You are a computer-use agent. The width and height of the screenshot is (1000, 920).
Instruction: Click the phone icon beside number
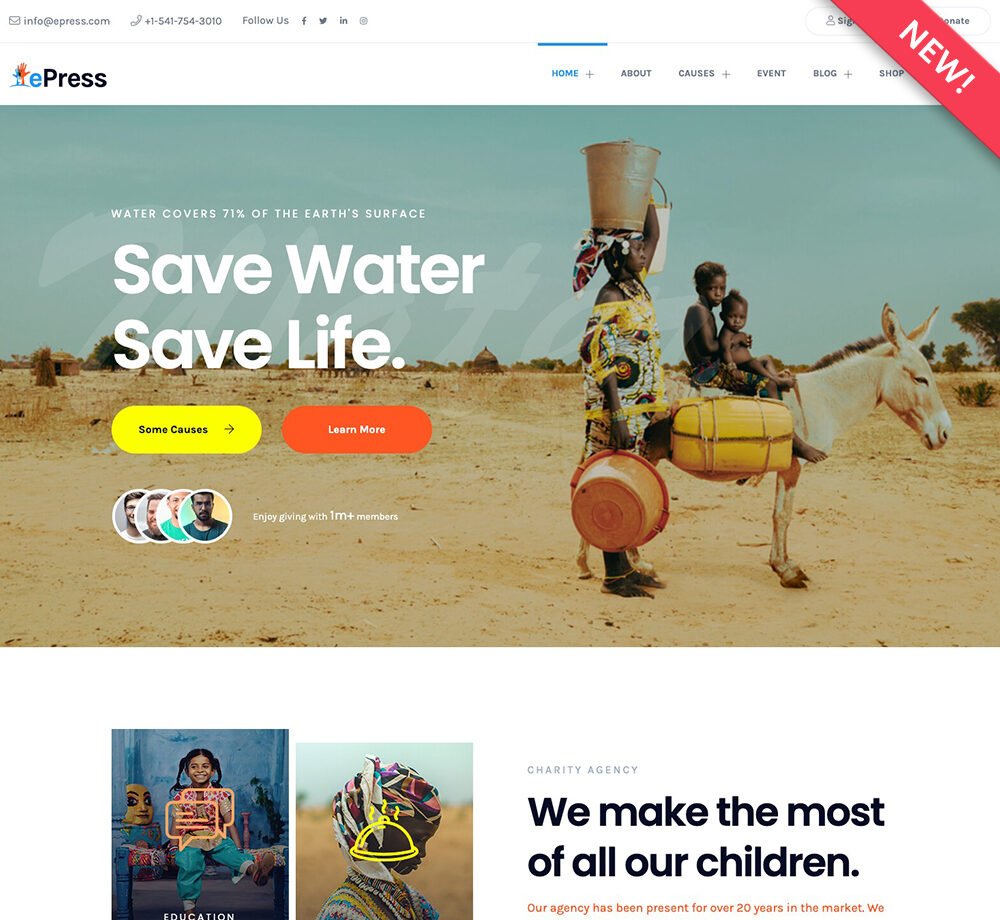135,20
